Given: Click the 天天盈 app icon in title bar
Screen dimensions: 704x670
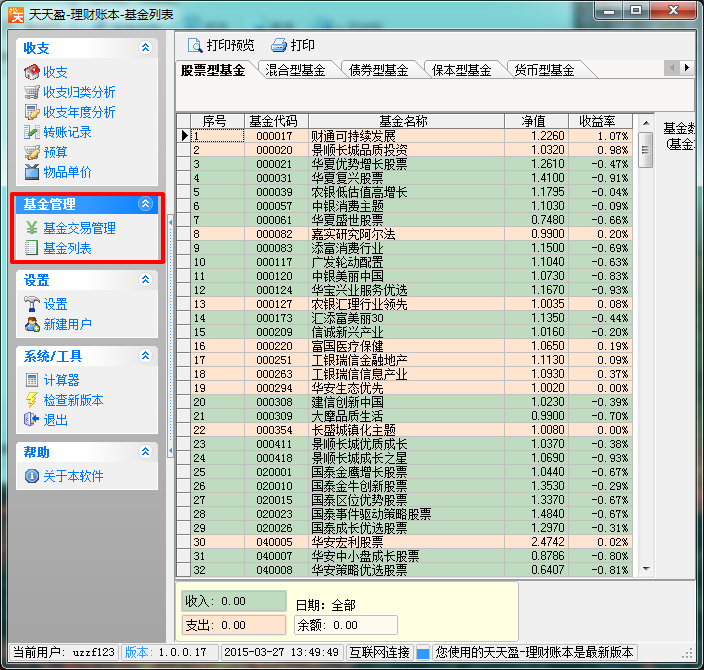Looking at the screenshot, I should pos(16,14).
